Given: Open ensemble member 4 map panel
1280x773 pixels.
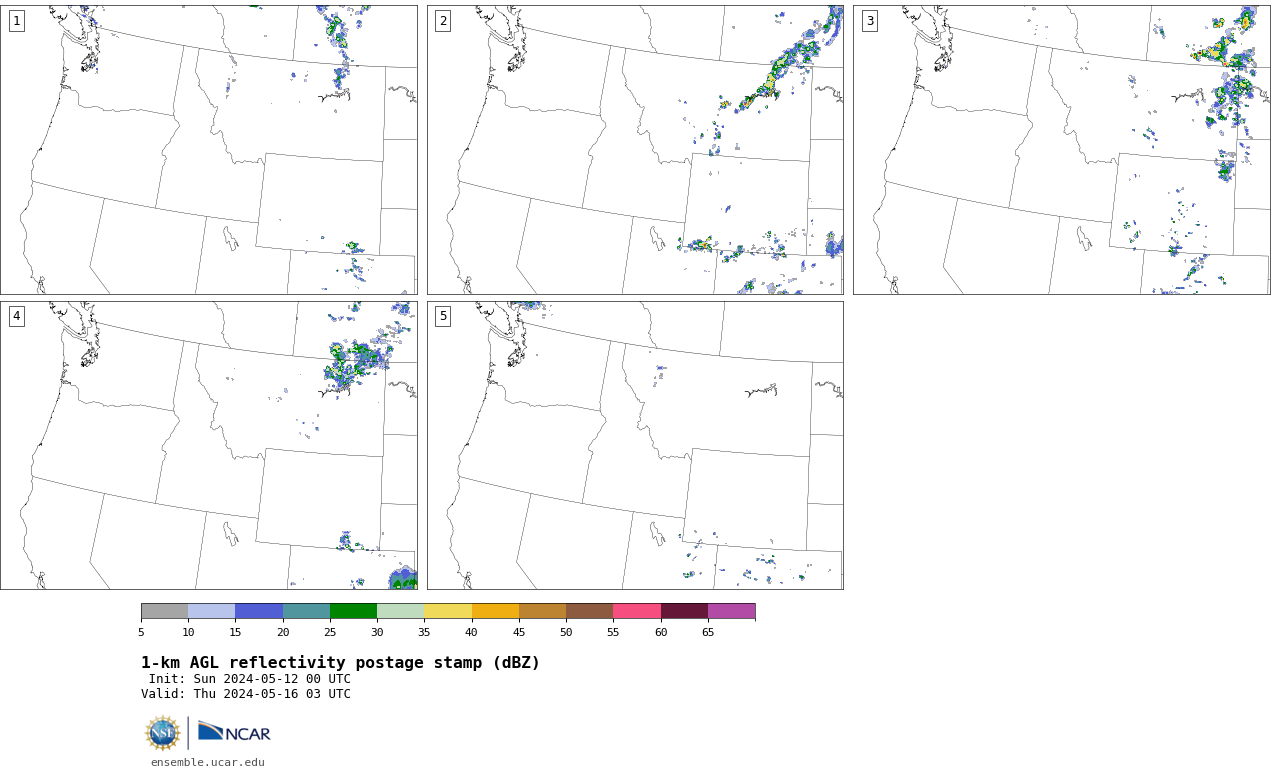Looking at the screenshot, I should coord(209,445).
